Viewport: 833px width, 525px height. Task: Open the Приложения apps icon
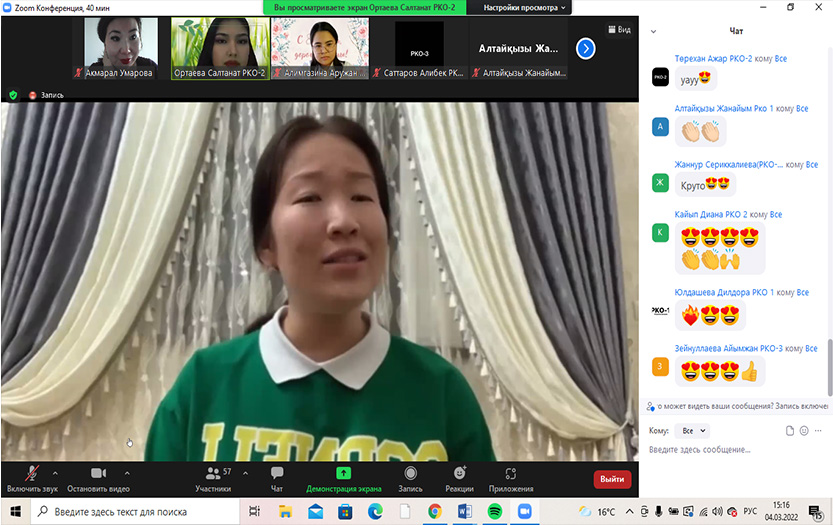pos(511,477)
